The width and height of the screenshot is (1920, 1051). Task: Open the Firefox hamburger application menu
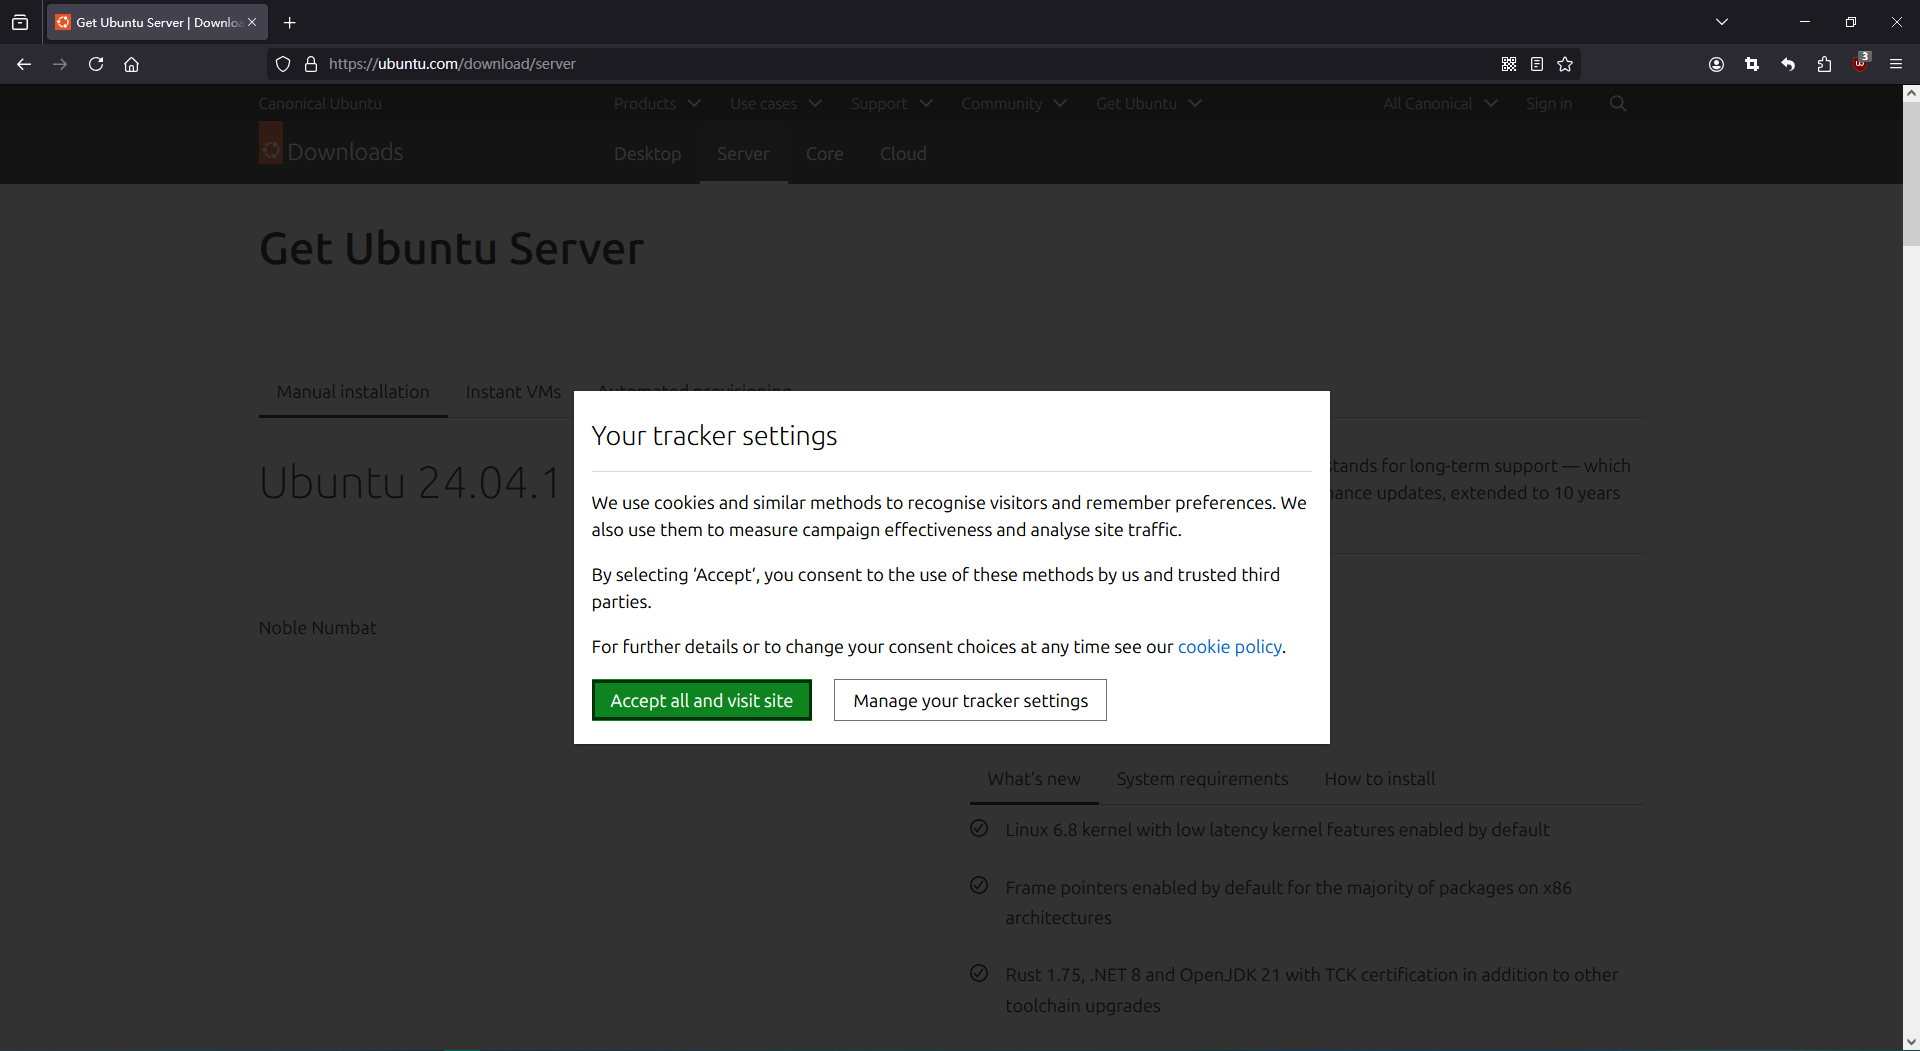[x=1896, y=64]
